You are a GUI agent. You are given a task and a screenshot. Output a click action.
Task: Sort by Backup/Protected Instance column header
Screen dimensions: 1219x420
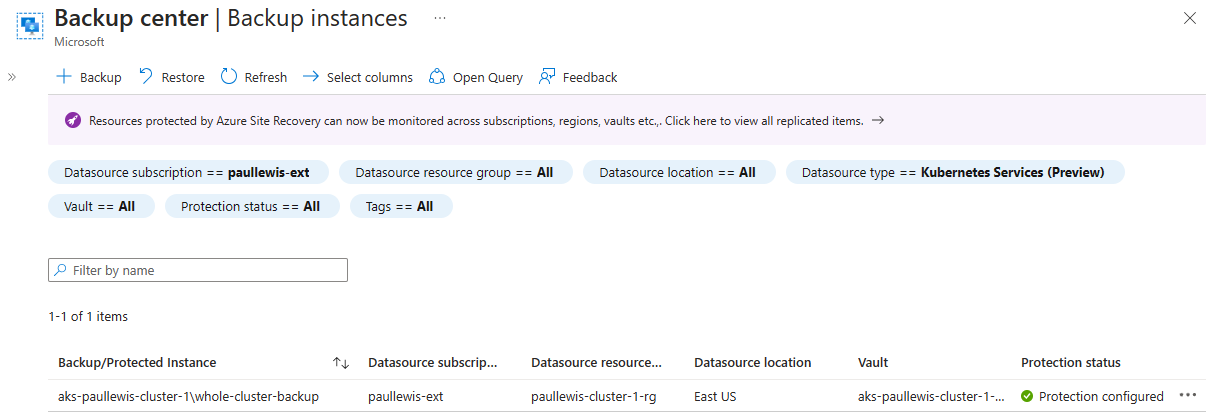137,362
